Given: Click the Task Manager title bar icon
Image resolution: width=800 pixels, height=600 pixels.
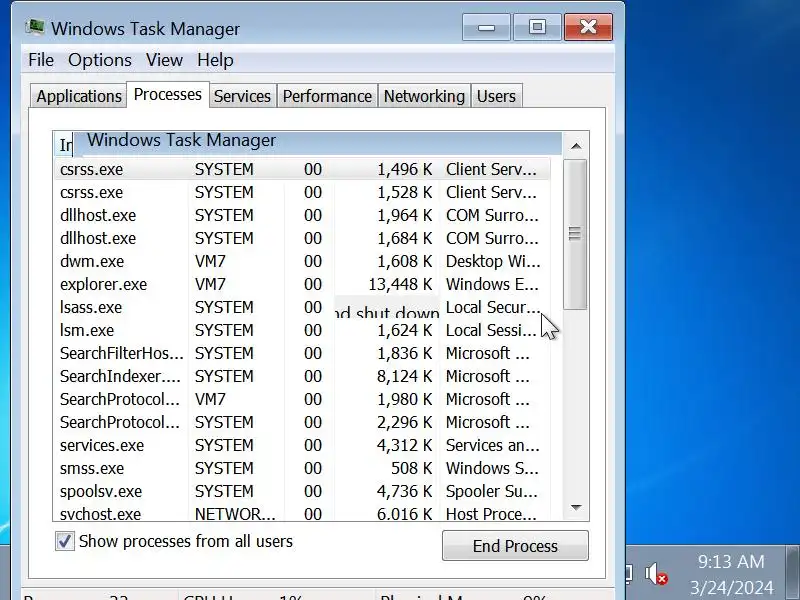Looking at the screenshot, I should pyautogui.click(x=35, y=28).
